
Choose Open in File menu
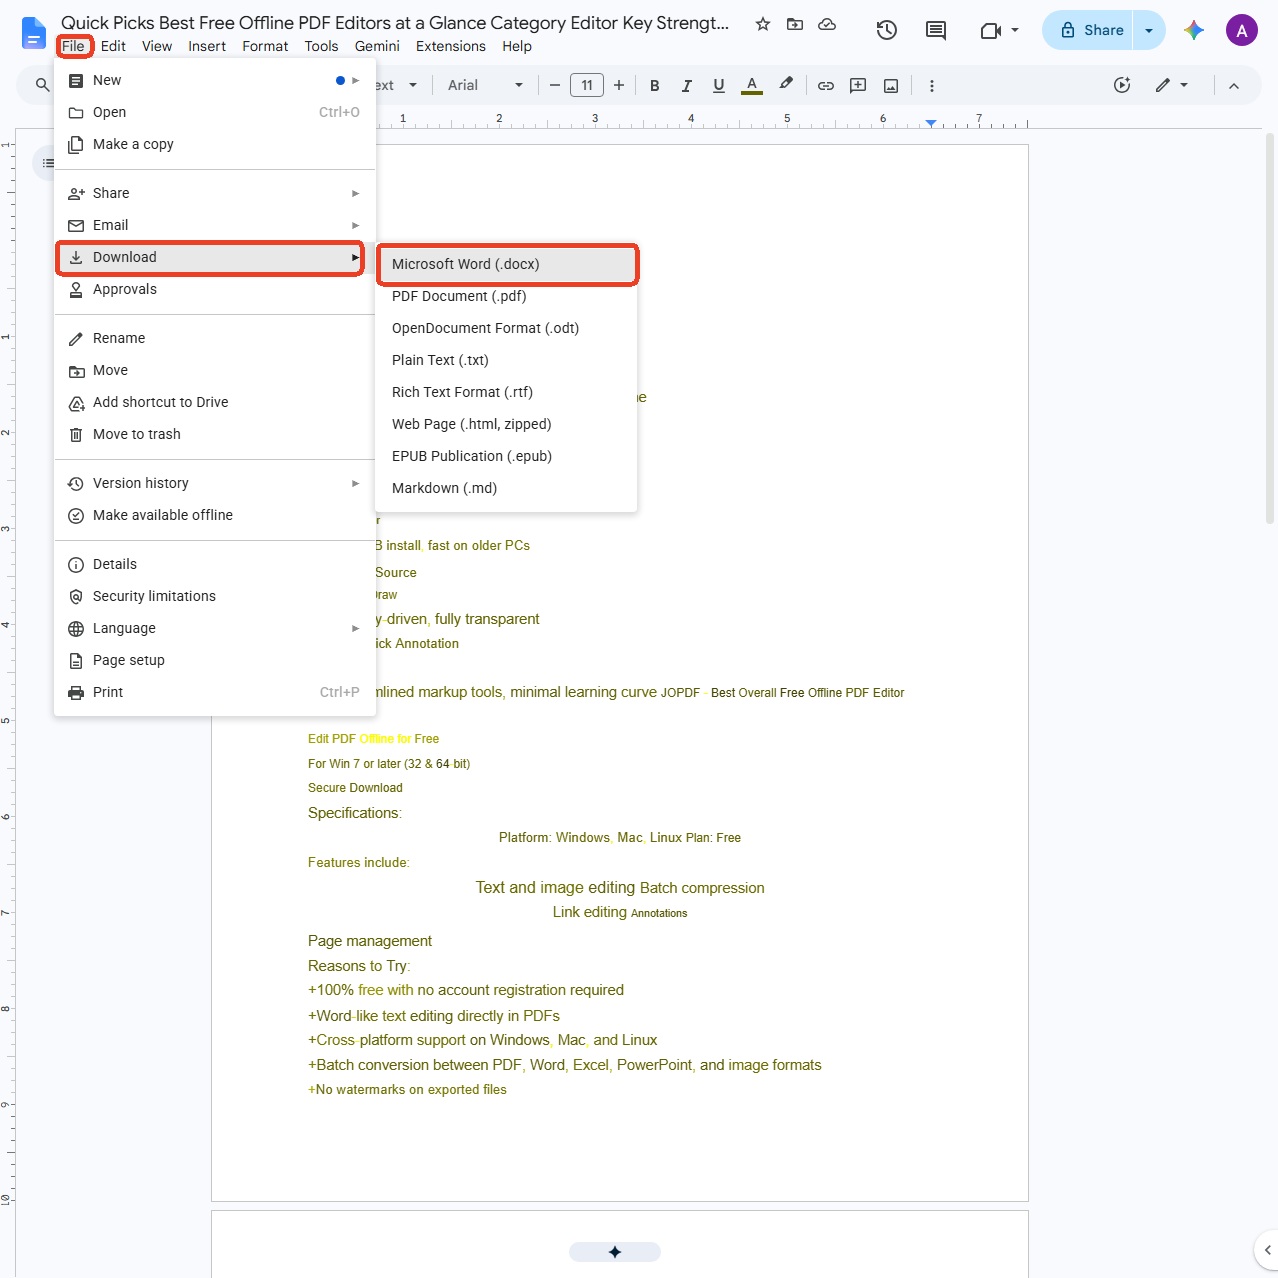(215, 112)
